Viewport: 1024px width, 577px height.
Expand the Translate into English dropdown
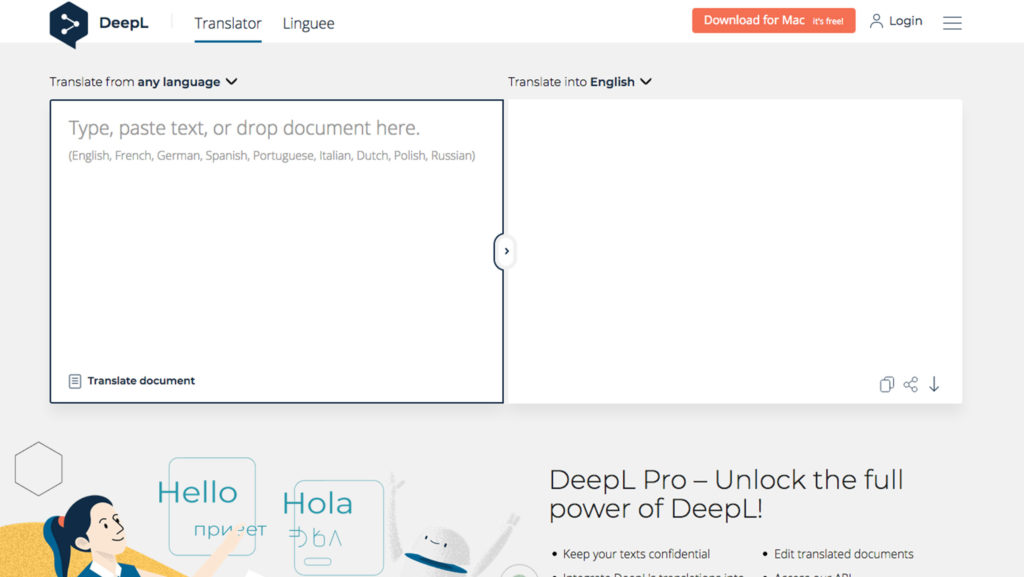tap(580, 82)
